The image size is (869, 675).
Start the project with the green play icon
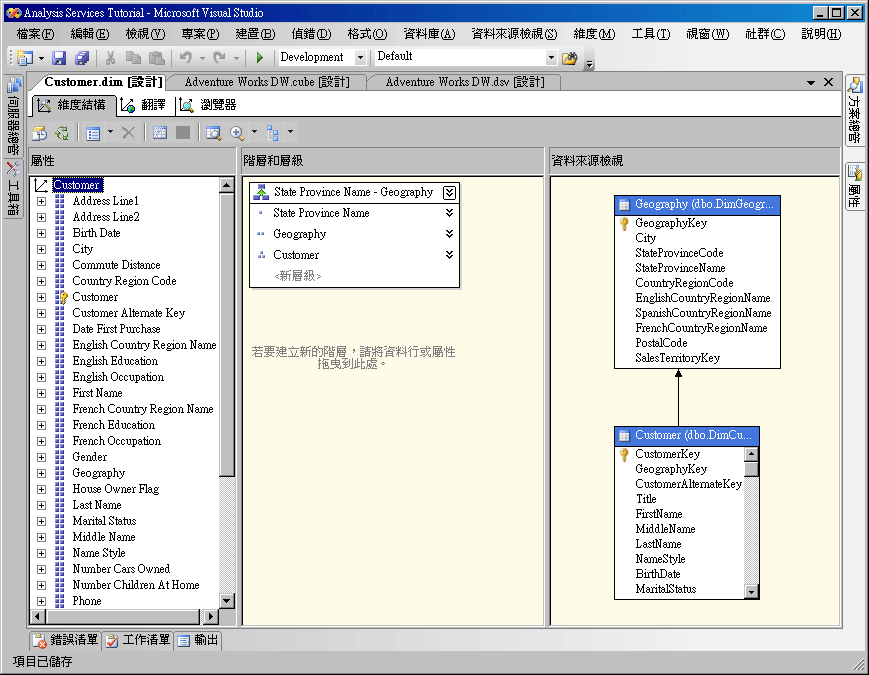click(259, 58)
